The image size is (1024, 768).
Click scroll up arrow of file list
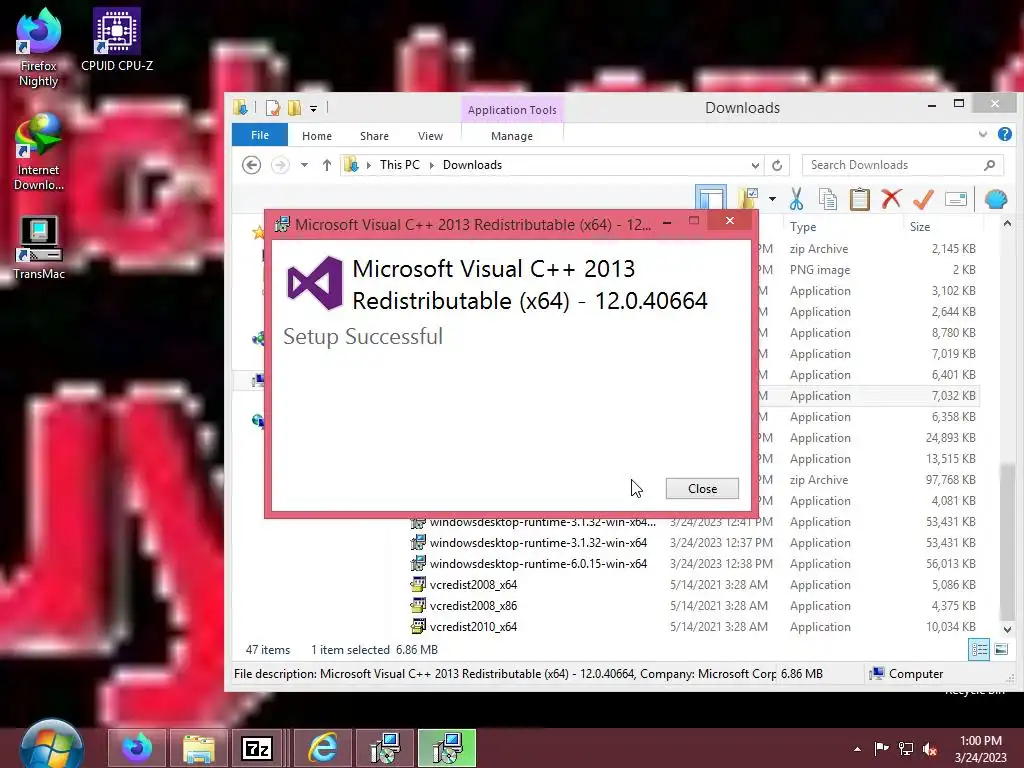pyautogui.click(x=1008, y=224)
